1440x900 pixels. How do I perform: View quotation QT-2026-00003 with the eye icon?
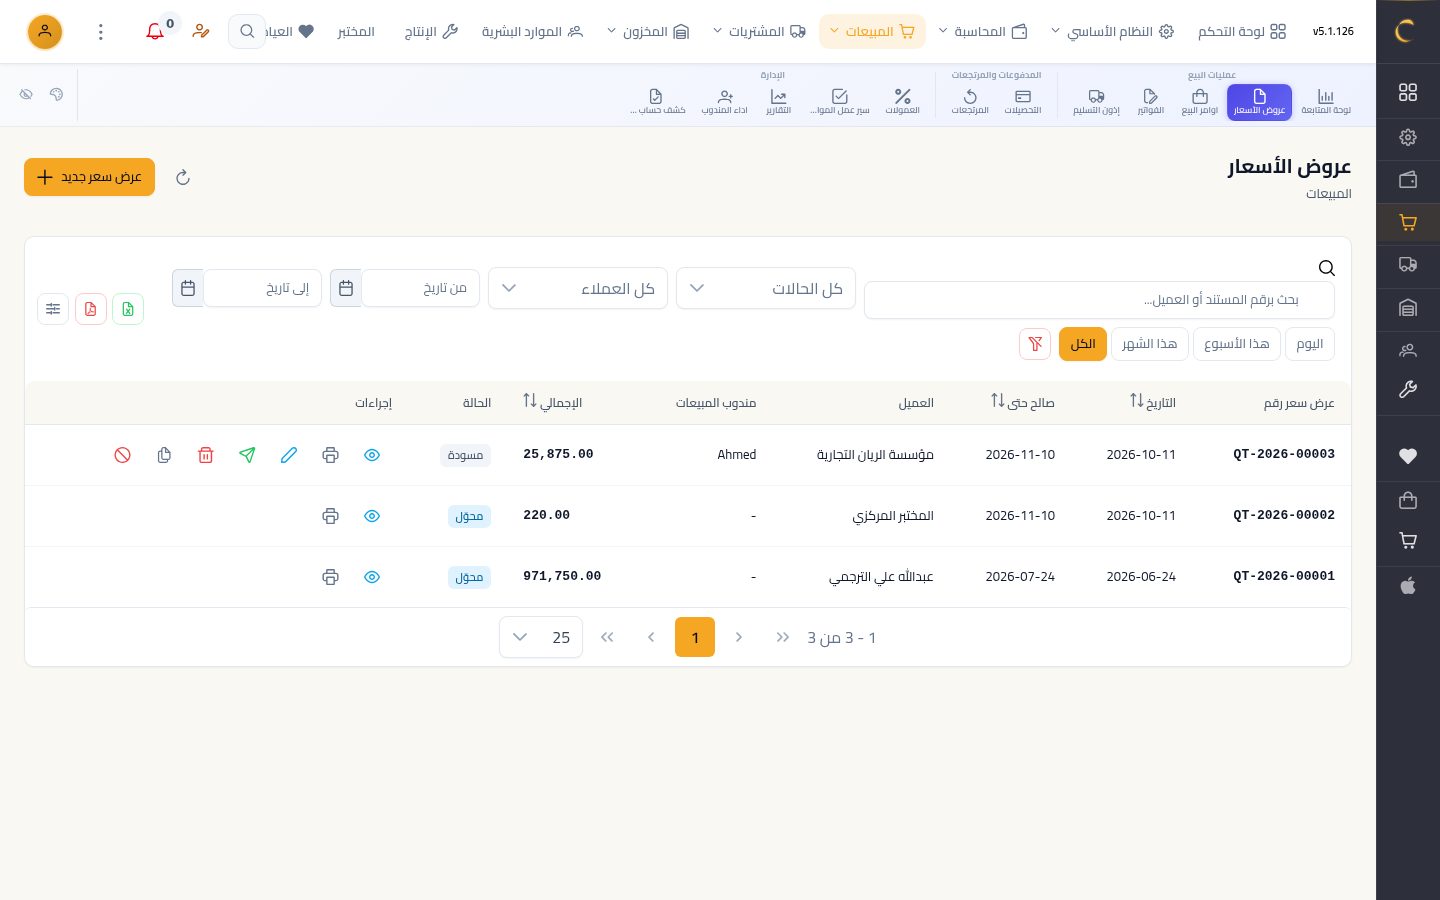click(372, 455)
